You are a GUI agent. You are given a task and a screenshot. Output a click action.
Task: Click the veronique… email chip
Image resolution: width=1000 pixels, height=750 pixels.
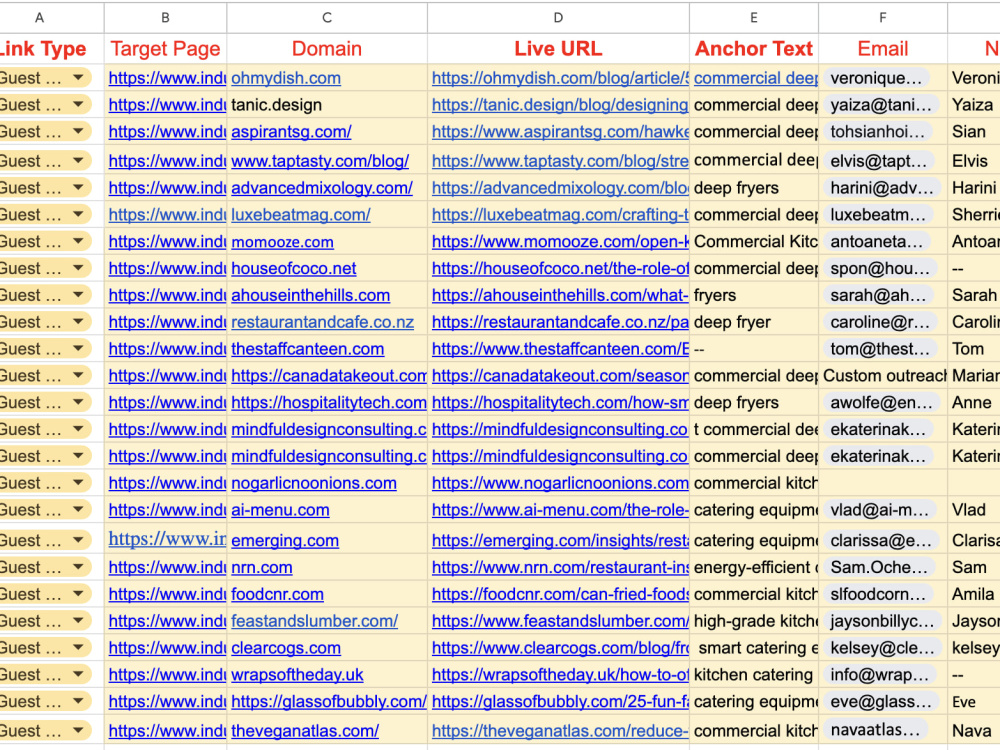(876, 78)
